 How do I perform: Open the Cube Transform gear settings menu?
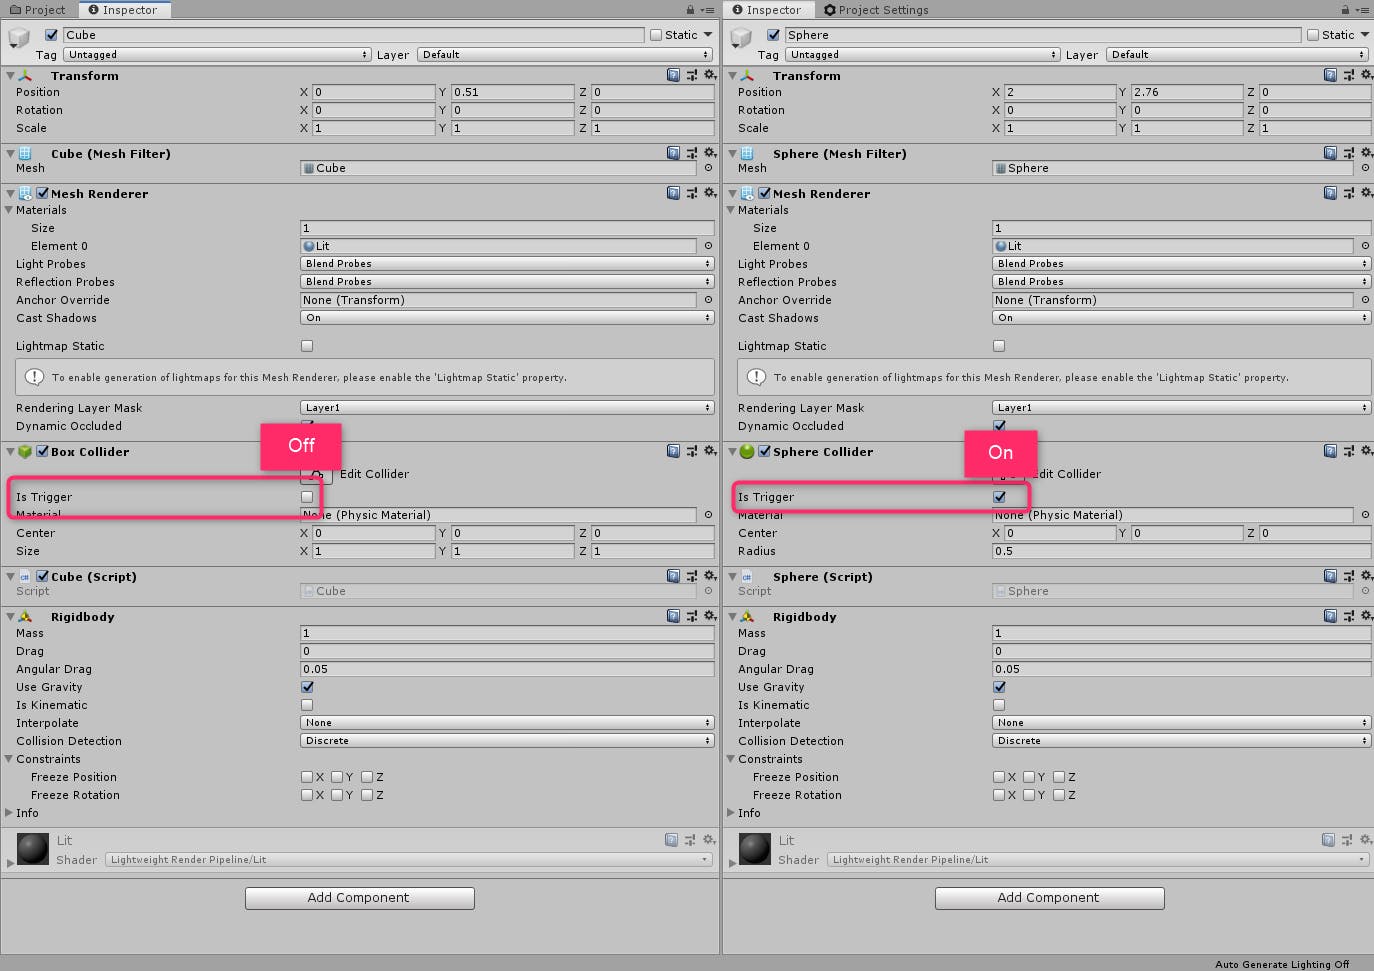(x=710, y=75)
